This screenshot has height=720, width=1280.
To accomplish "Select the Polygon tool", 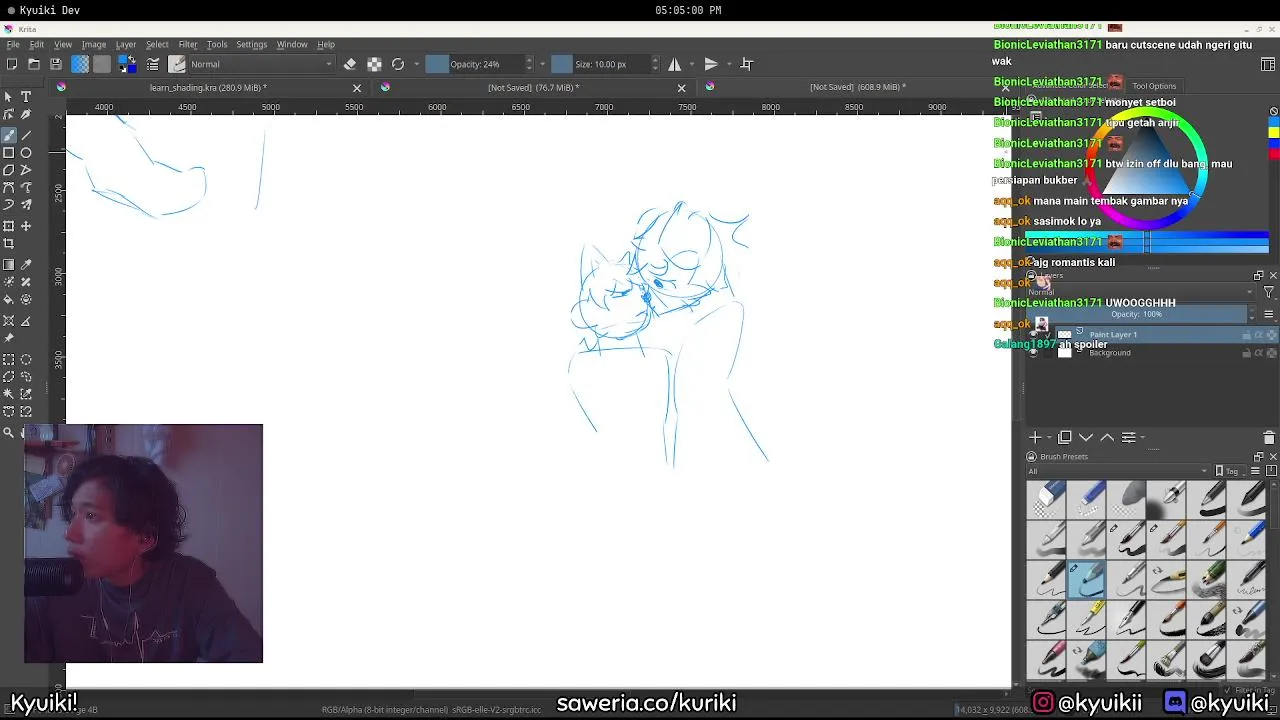I will pos(9,170).
